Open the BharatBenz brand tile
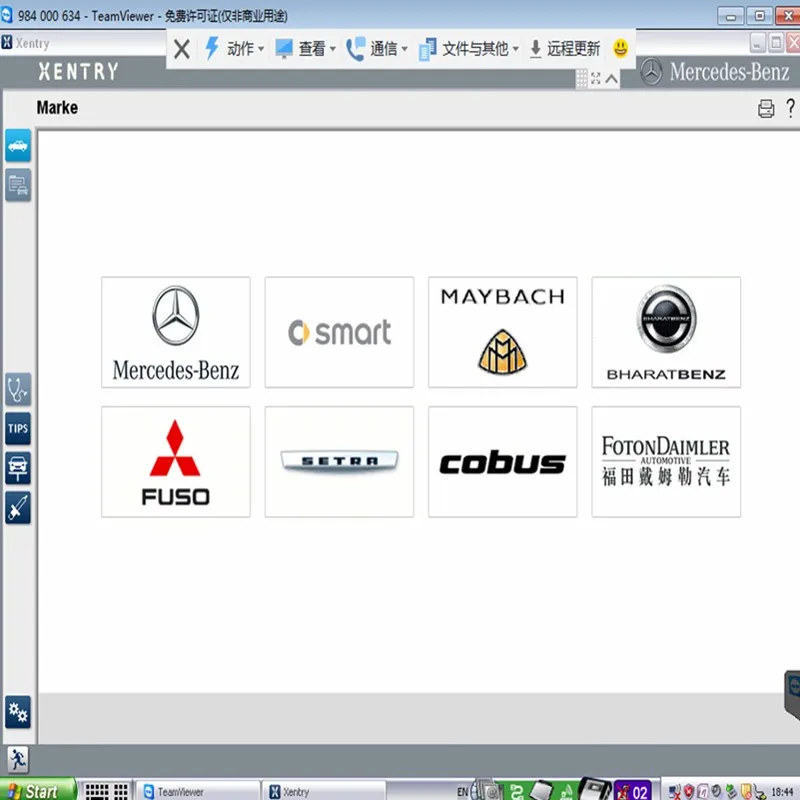The height and width of the screenshot is (800, 800). tap(666, 332)
